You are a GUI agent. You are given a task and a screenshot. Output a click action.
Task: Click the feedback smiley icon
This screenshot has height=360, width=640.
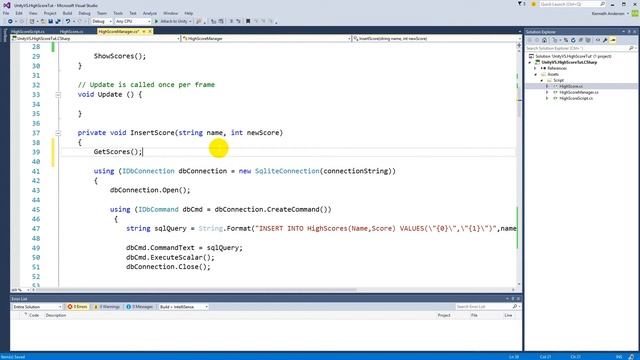[533, 4]
